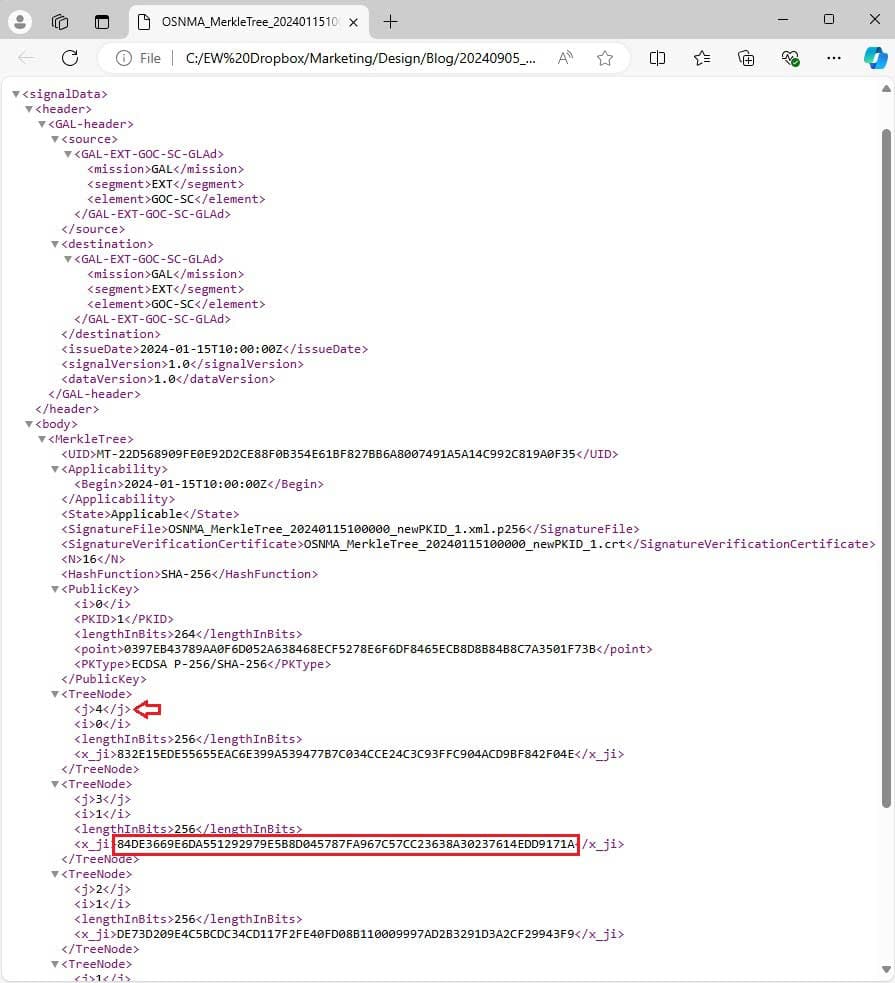Viewport: 895px width, 983px height.
Task: Select the OSNMA_MerkleTree tab
Action: click(x=249, y=22)
